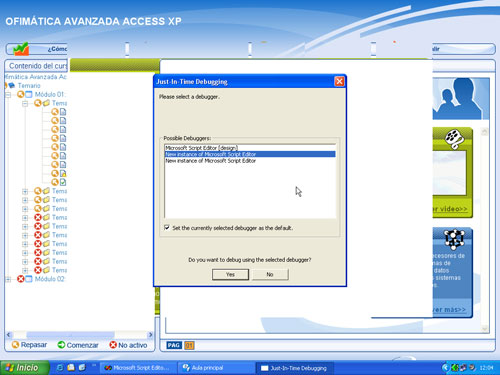The width and height of the screenshot is (500, 375).
Task: Click the orange review icon beside Módulo 01
Action: click(x=21, y=94)
